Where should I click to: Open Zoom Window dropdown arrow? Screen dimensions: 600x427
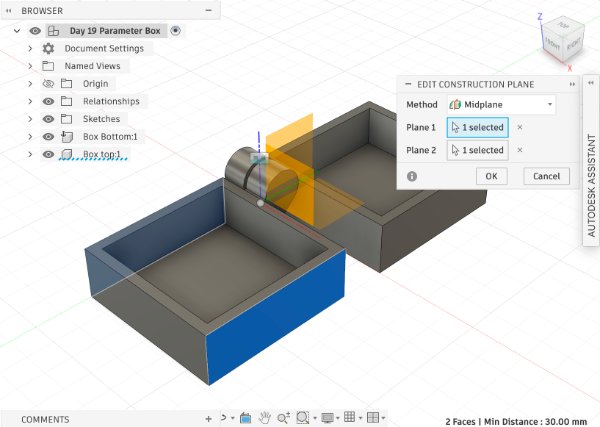(x=315, y=418)
